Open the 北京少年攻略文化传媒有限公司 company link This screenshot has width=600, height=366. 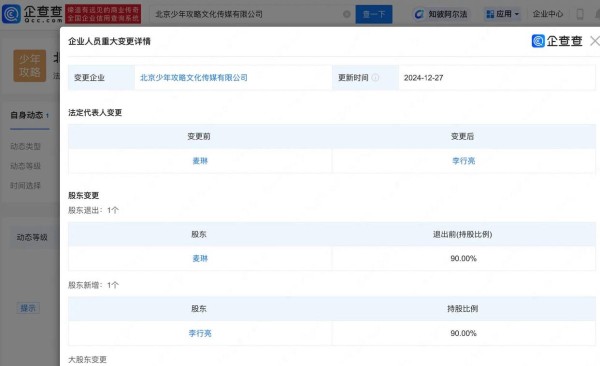click(x=194, y=78)
